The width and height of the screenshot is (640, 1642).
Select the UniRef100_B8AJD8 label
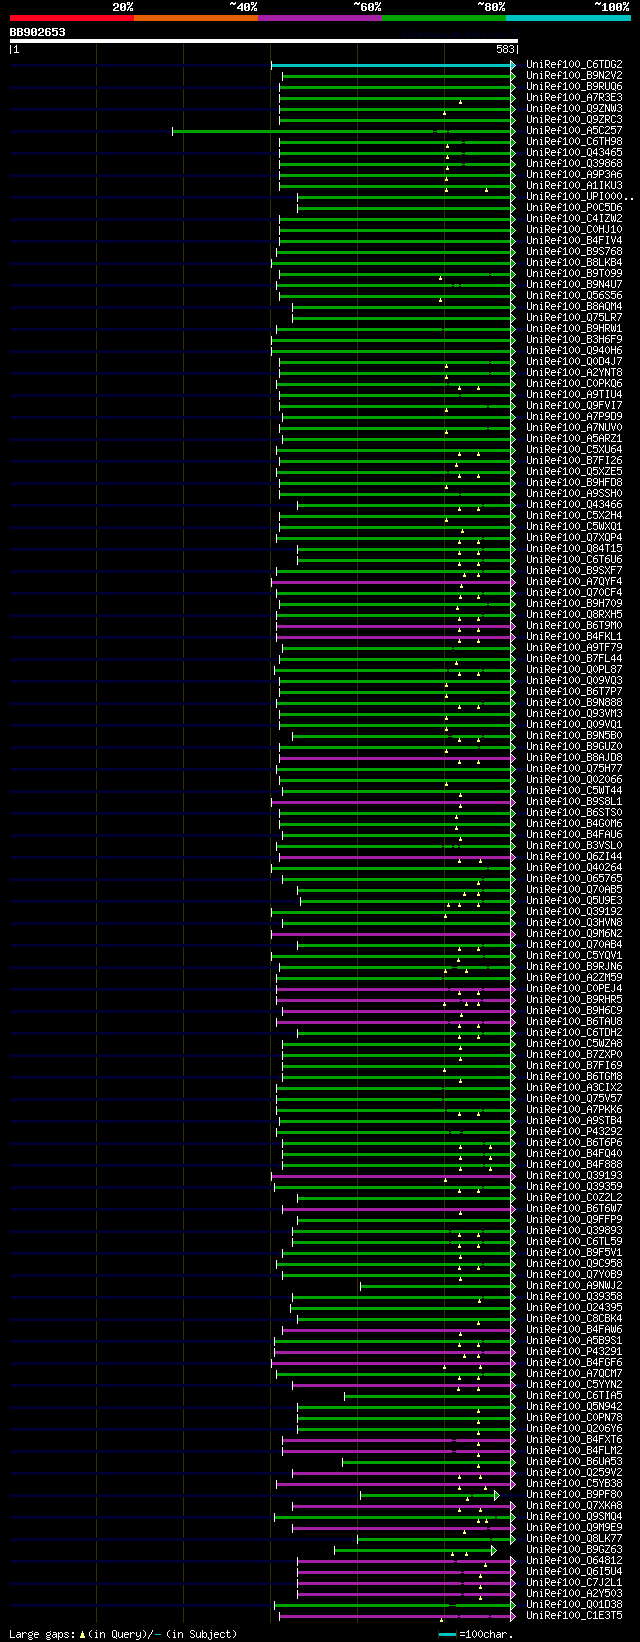pyautogui.click(x=574, y=757)
